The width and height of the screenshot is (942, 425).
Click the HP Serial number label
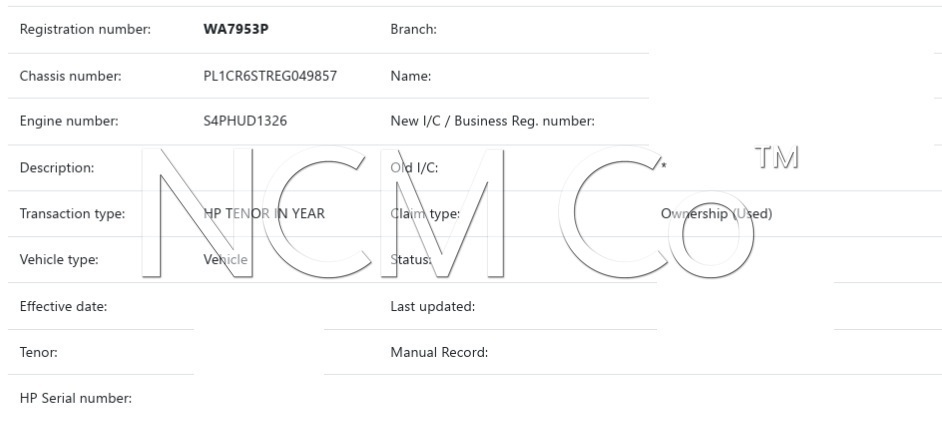coord(76,399)
